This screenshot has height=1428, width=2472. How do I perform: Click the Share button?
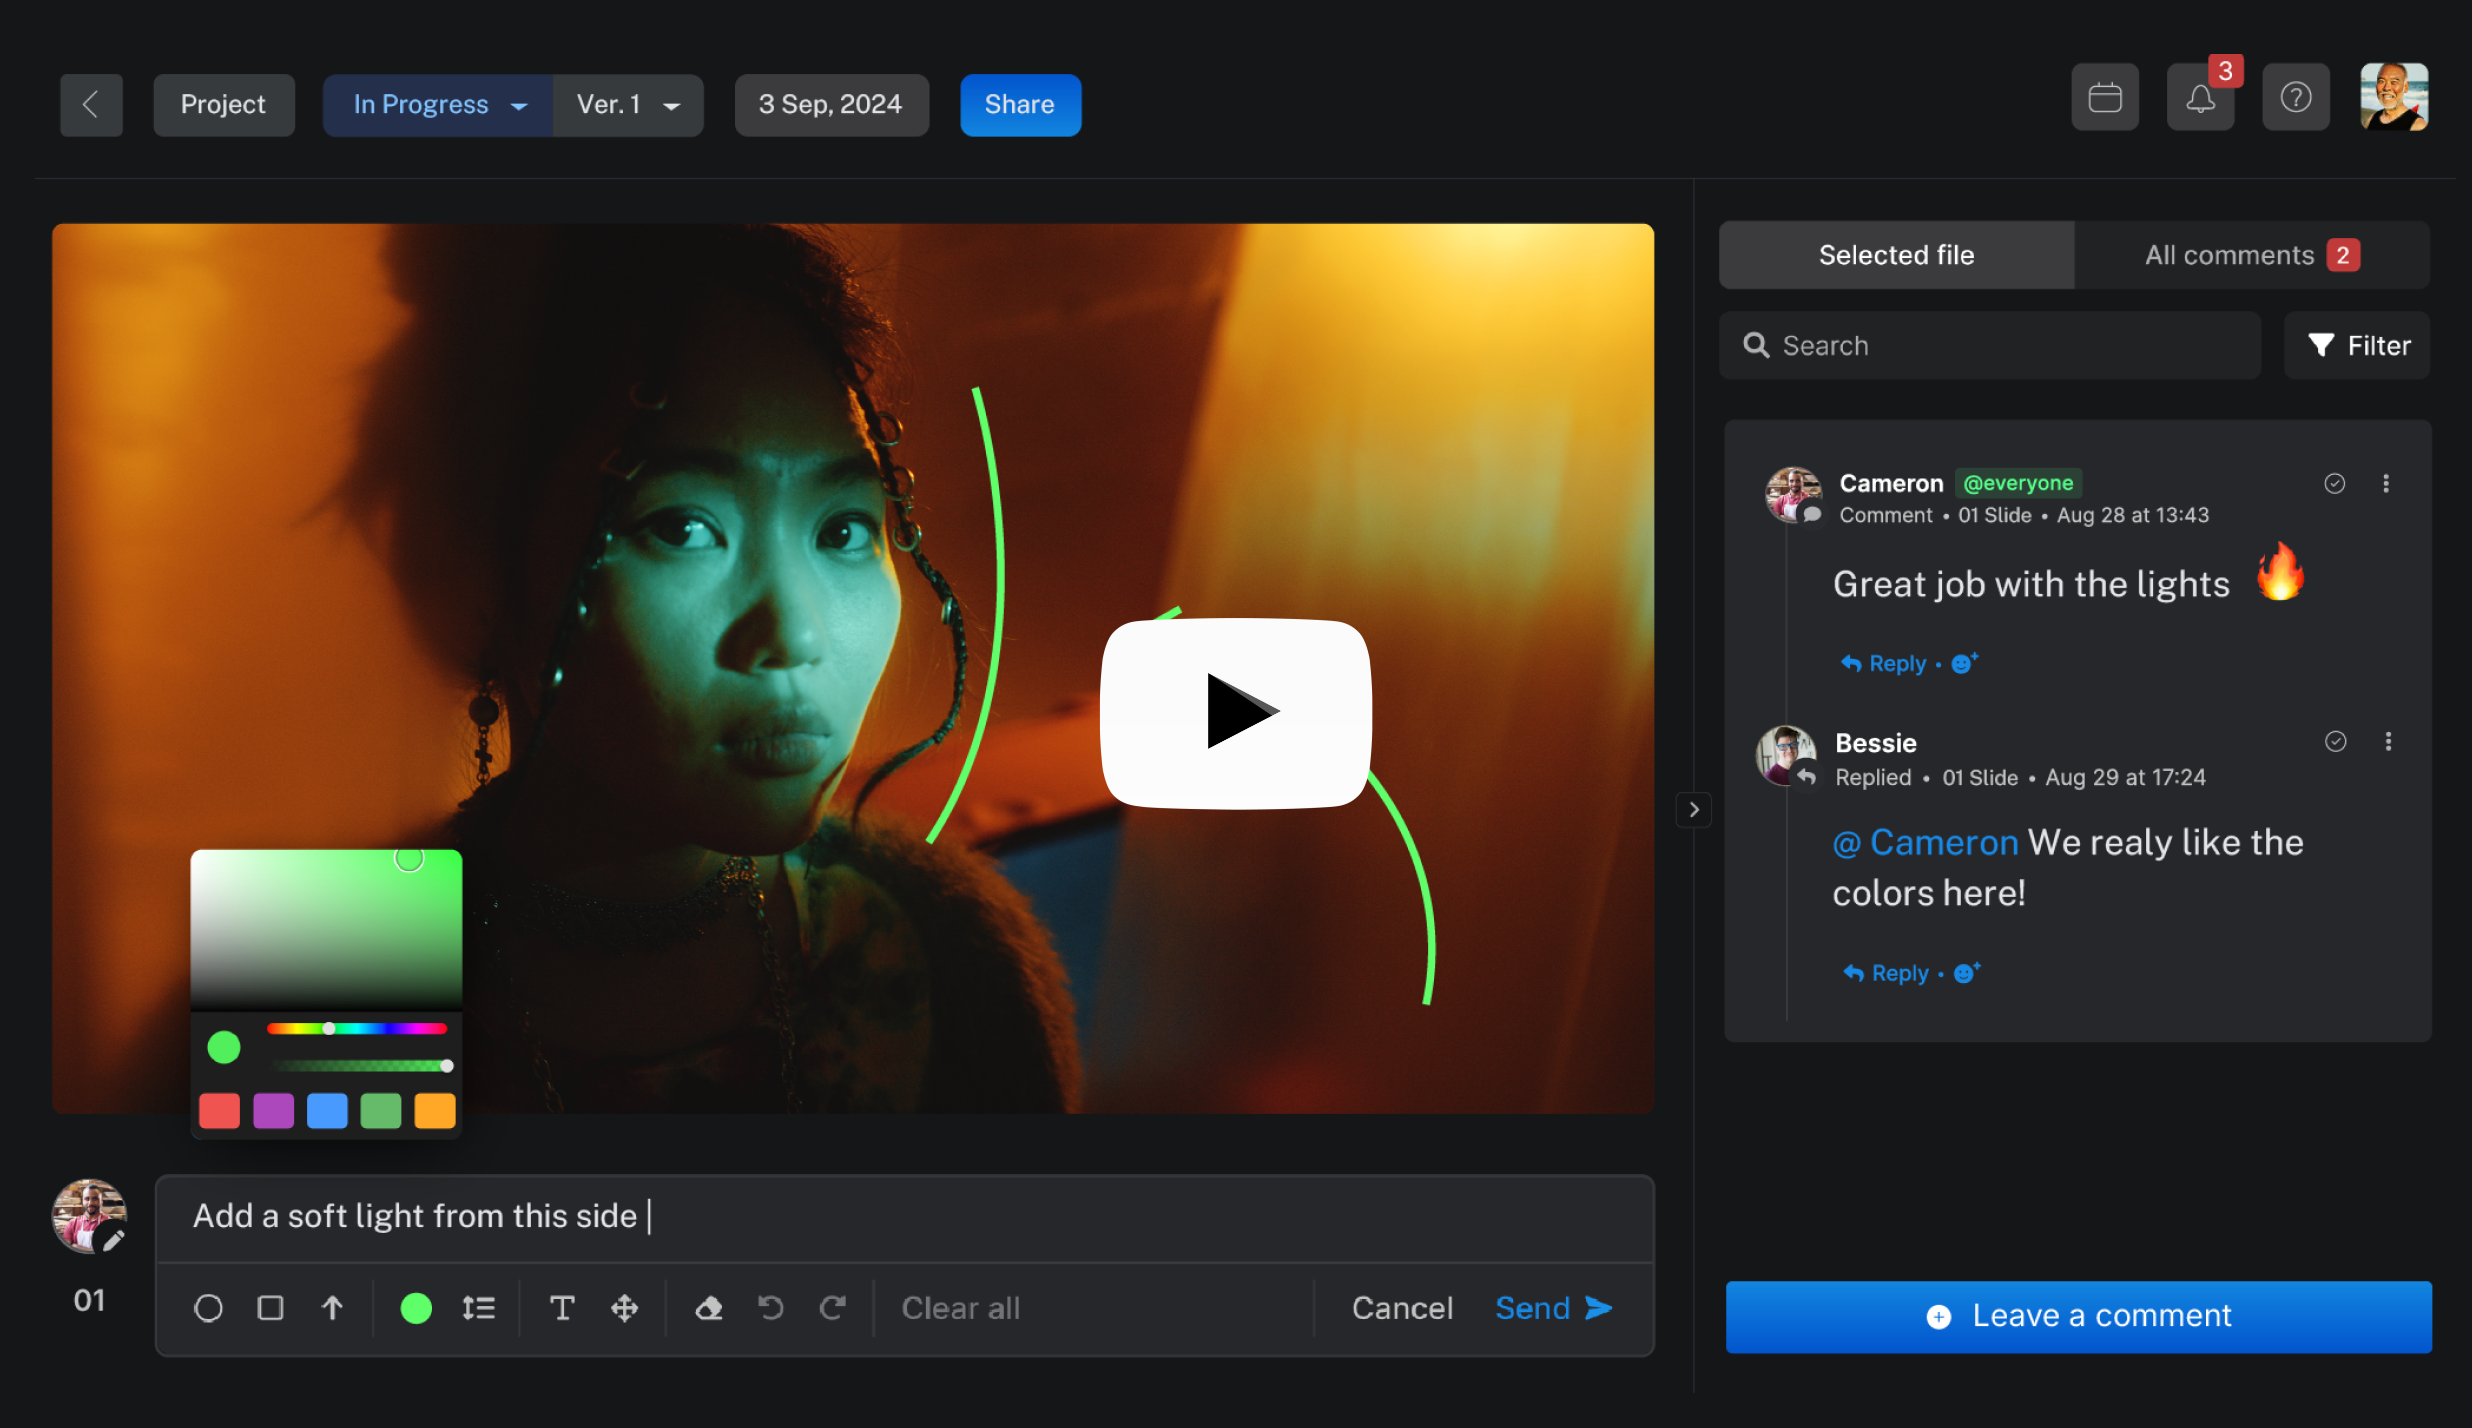click(x=1020, y=105)
